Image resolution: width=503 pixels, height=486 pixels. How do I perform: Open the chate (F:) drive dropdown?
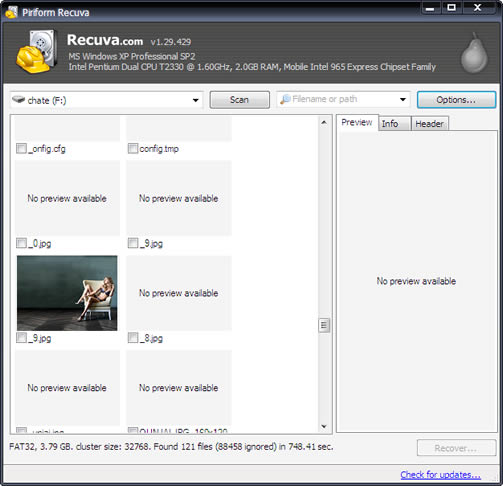(196, 100)
